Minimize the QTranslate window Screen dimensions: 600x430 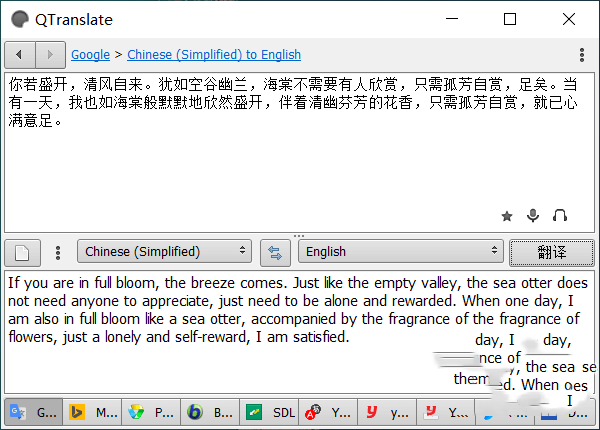452,19
